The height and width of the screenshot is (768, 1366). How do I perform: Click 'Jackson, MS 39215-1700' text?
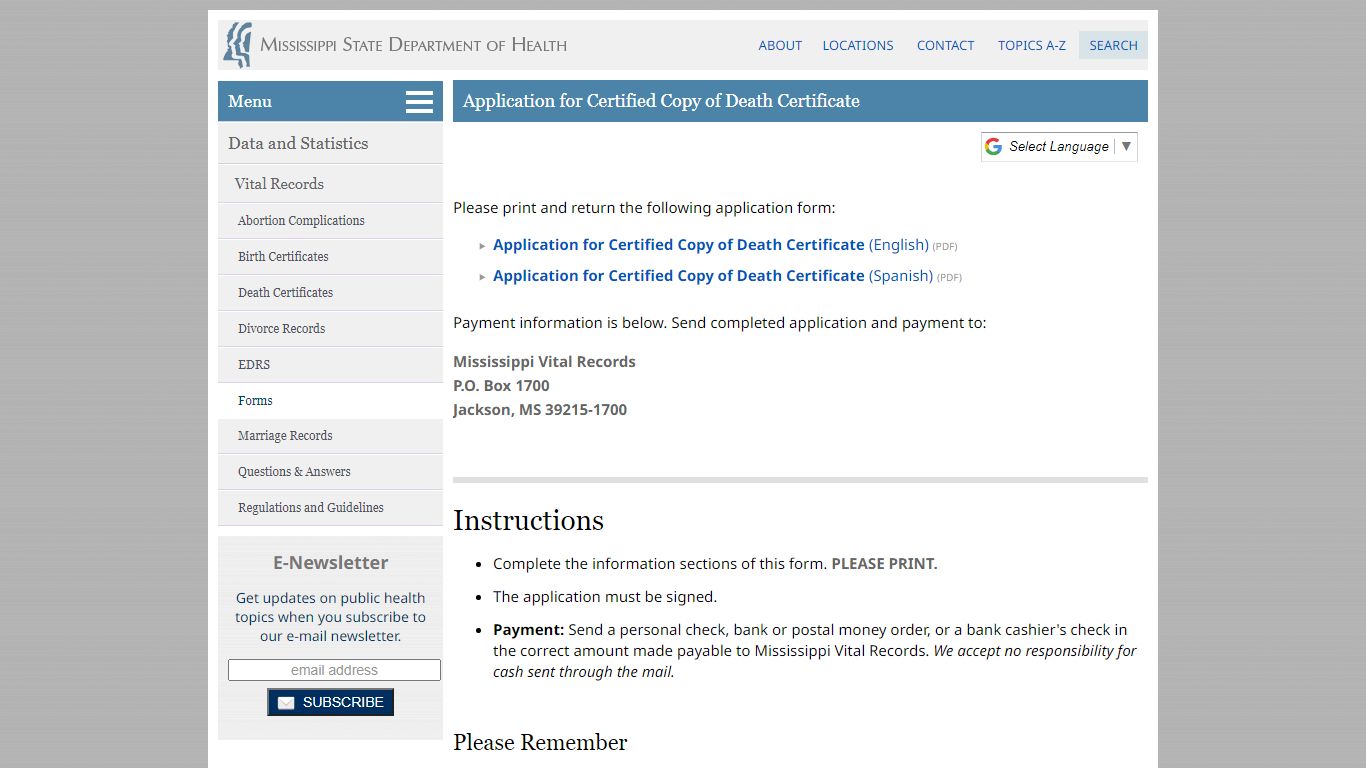click(x=540, y=410)
